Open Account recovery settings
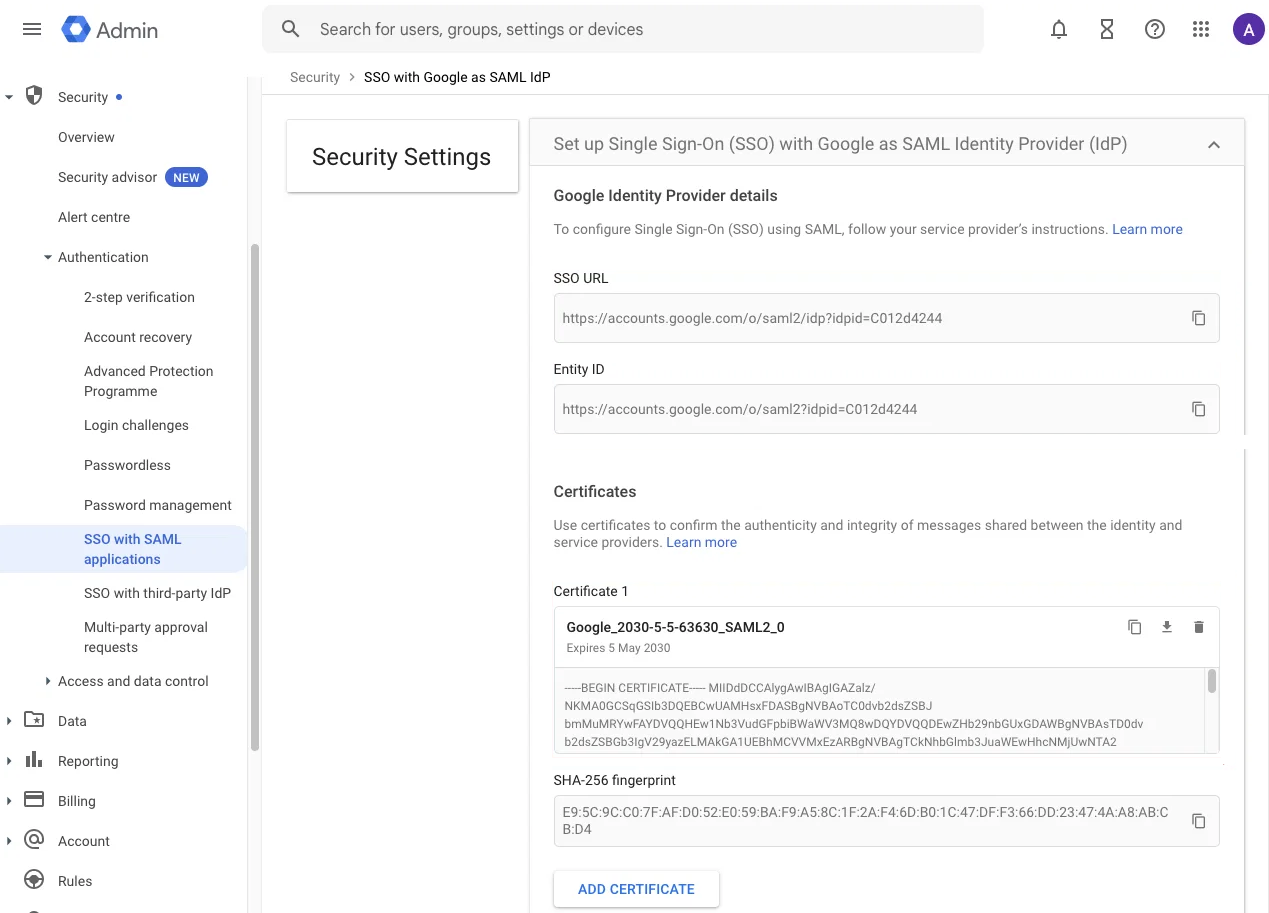The width and height of the screenshot is (1269, 913). click(x=138, y=337)
